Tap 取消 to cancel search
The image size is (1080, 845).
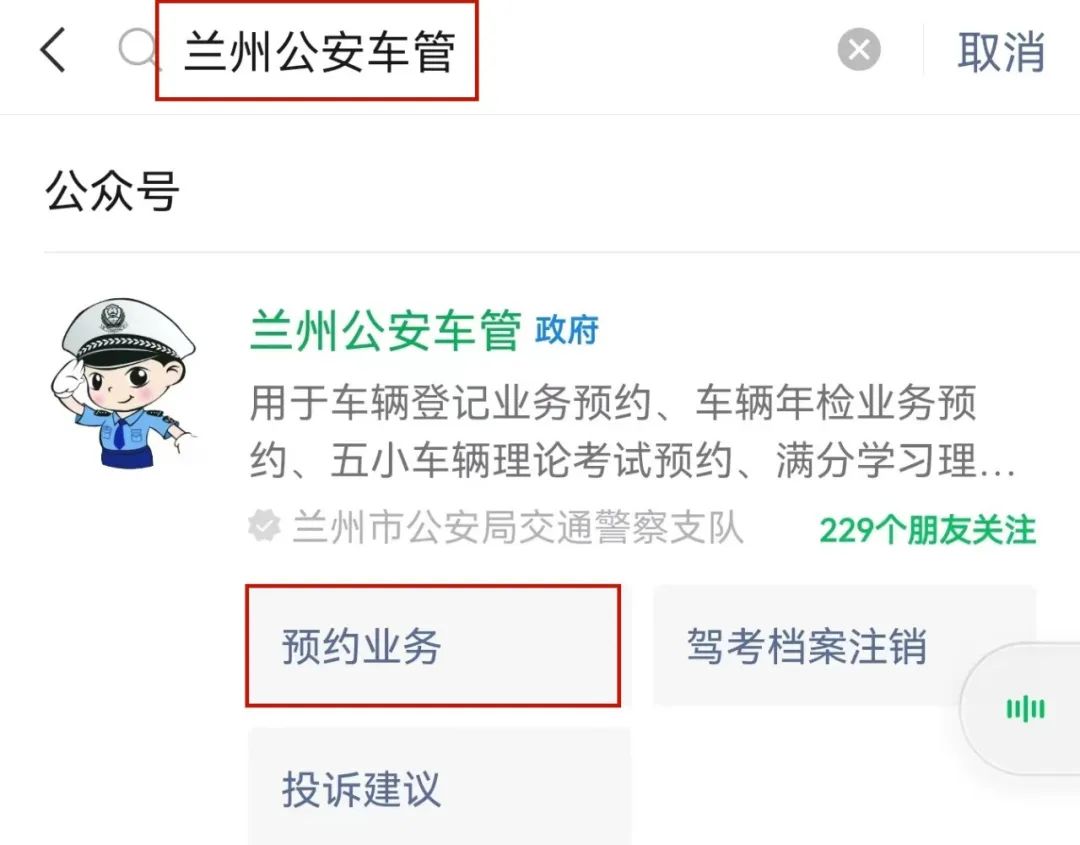1000,51
